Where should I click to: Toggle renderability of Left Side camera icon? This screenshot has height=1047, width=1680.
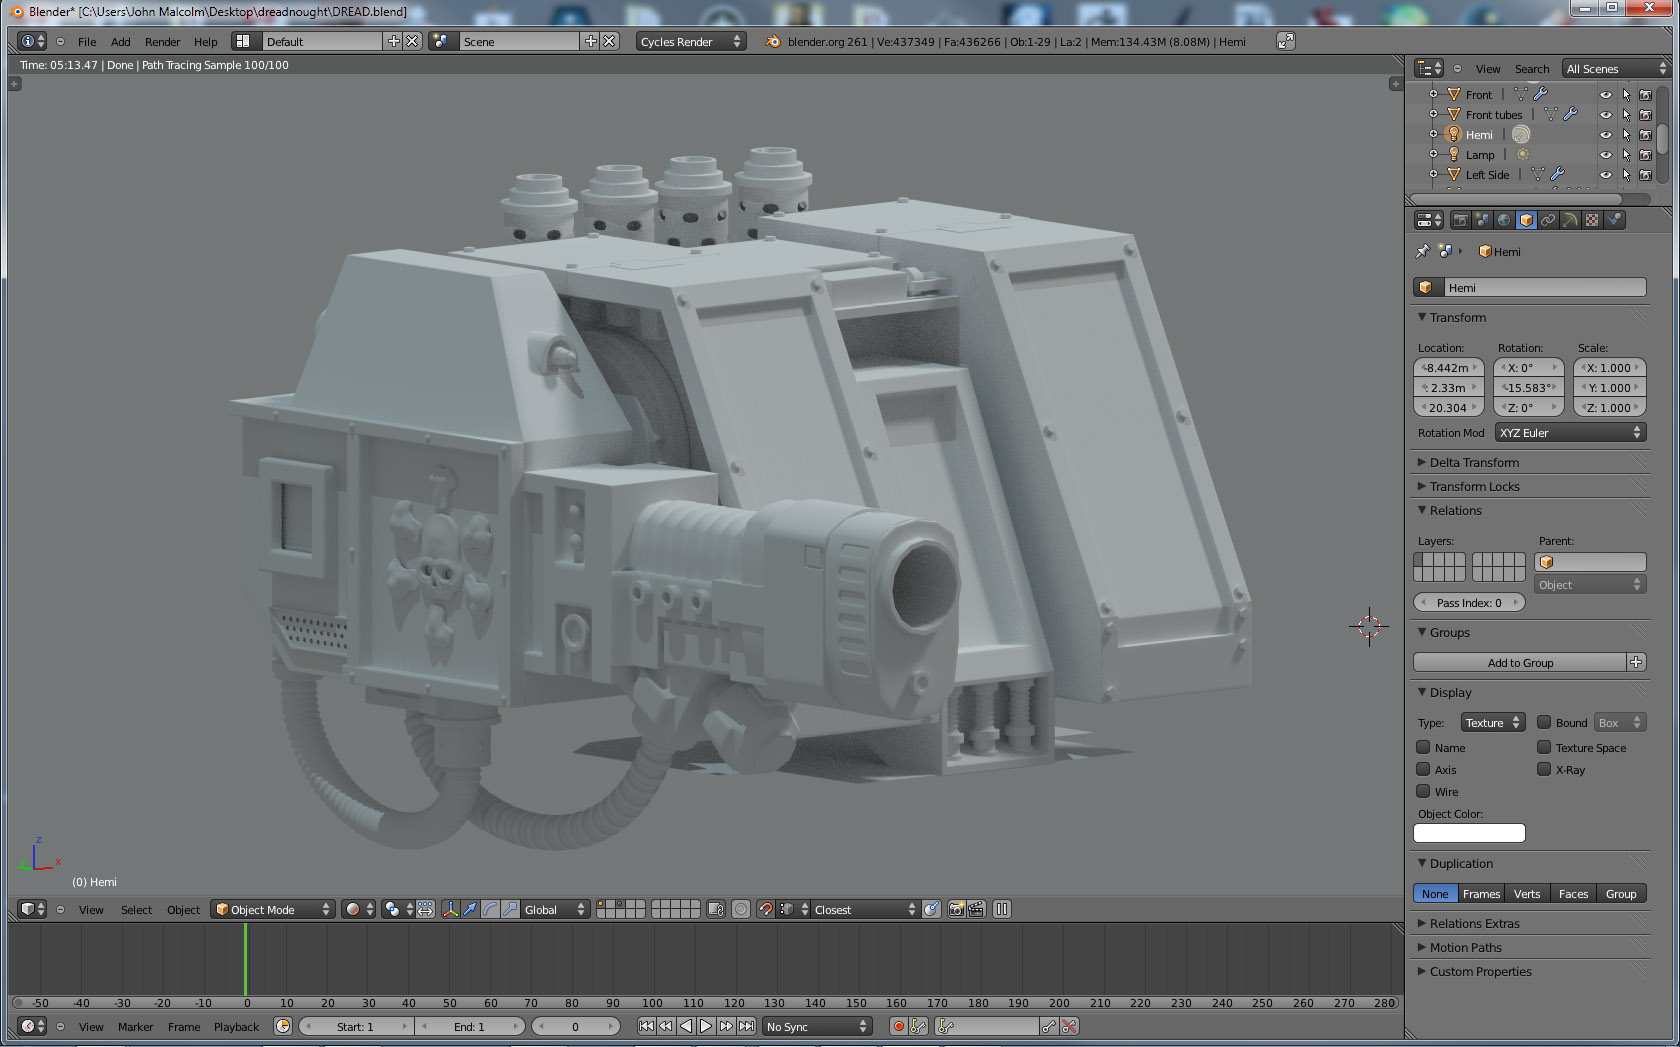pyautogui.click(x=1645, y=175)
